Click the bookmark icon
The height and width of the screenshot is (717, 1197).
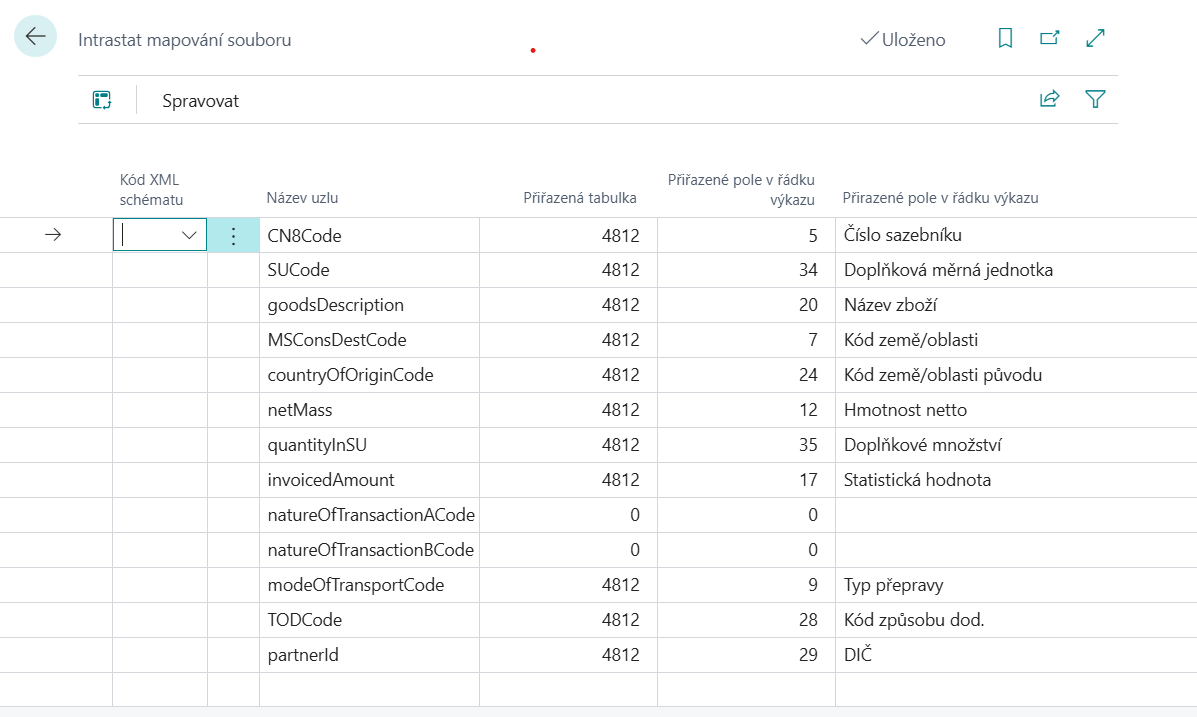[x=1005, y=39]
